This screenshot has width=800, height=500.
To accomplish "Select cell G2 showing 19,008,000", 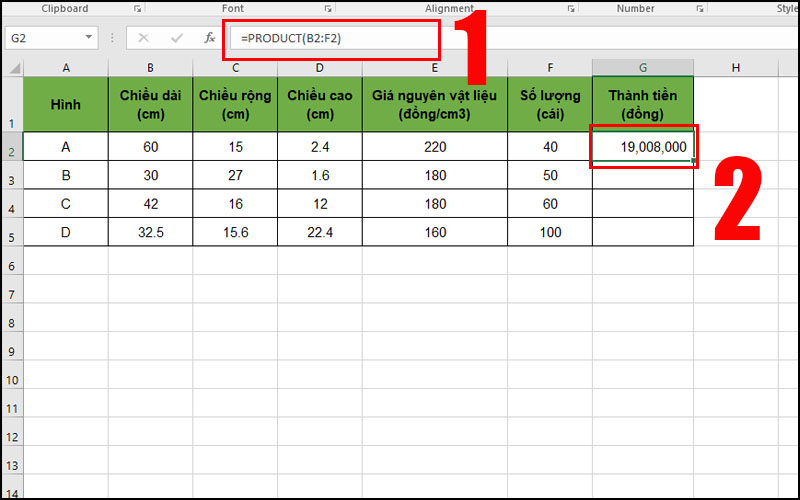I will 642,147.
